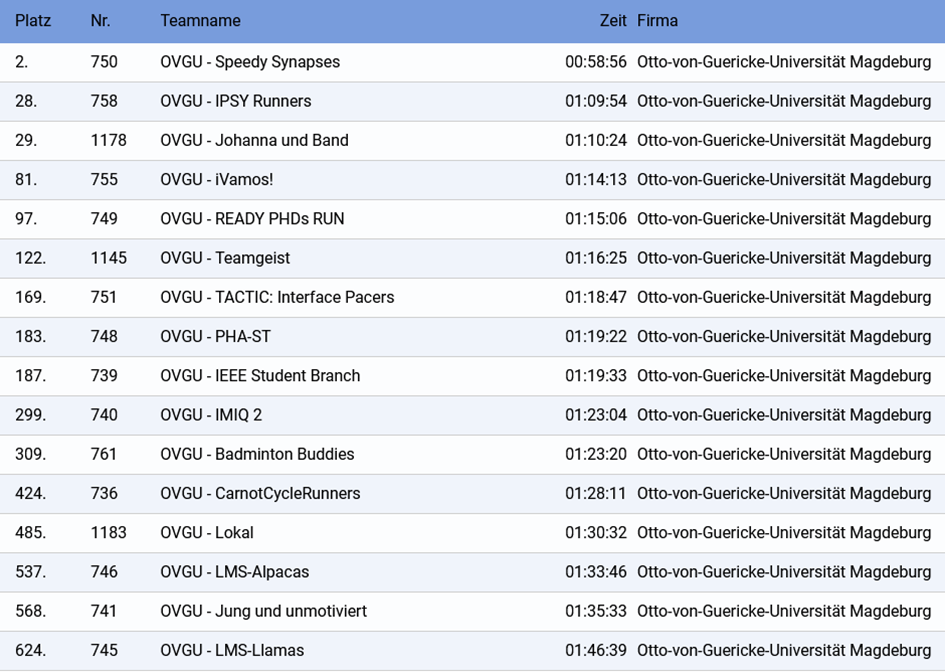Click time 00:58:56

(596, 62)
